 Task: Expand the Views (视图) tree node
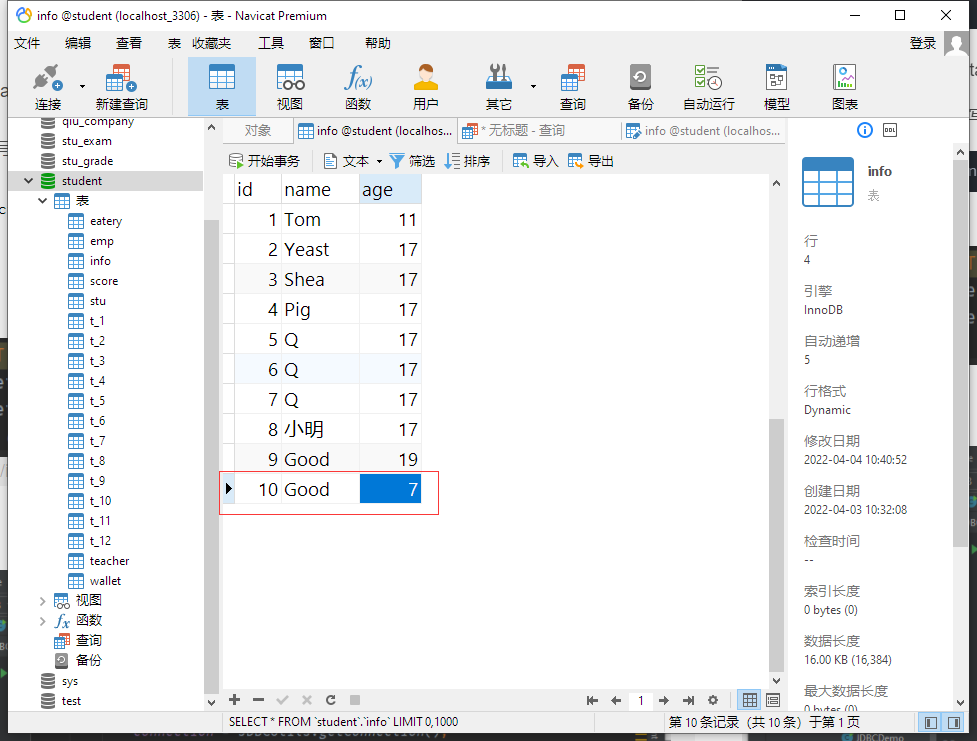42,601
